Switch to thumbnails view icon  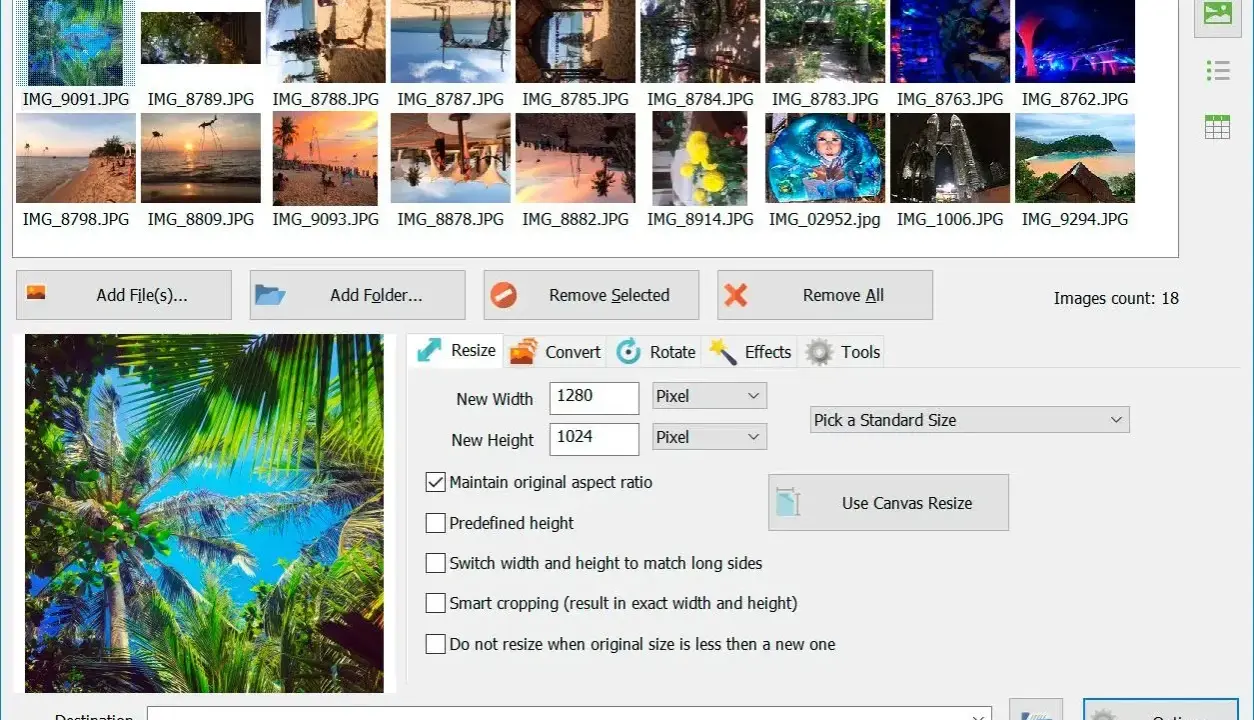[1217, 14]
